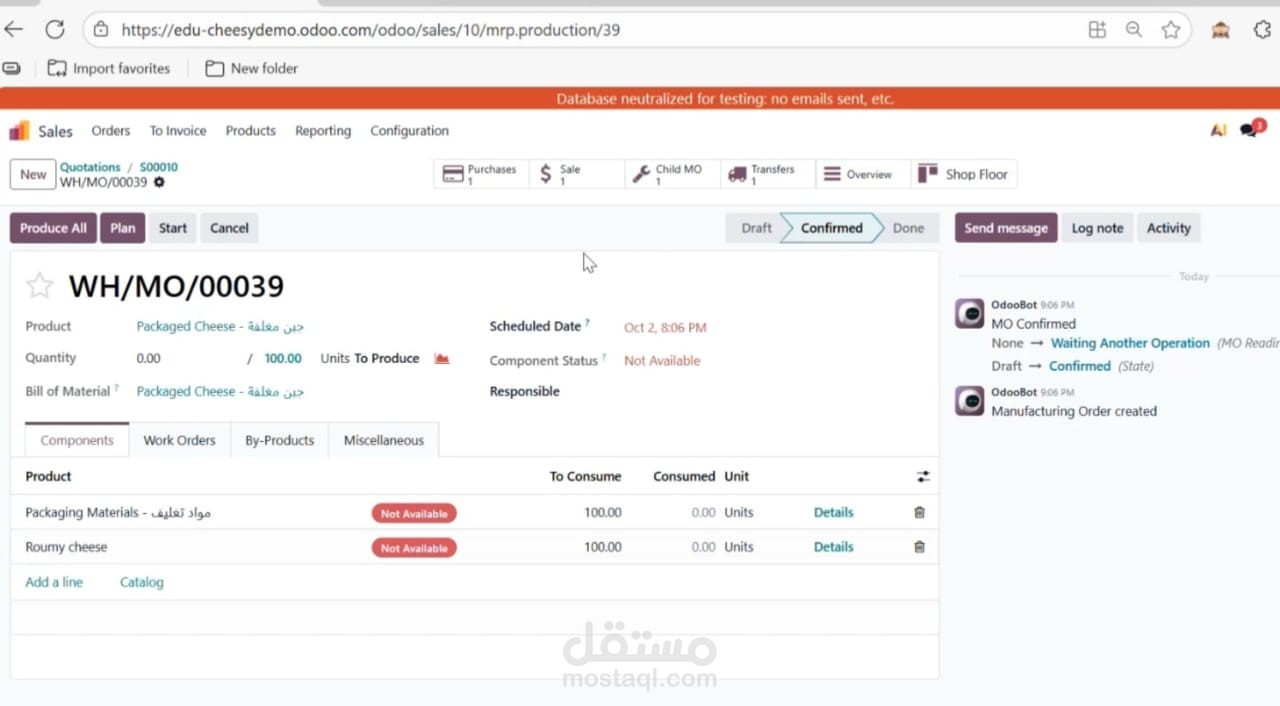Viewport: 1280px width, 706px height.
Task: Click Not Available badge for Packaging Materials
Action: click(414, 513)
